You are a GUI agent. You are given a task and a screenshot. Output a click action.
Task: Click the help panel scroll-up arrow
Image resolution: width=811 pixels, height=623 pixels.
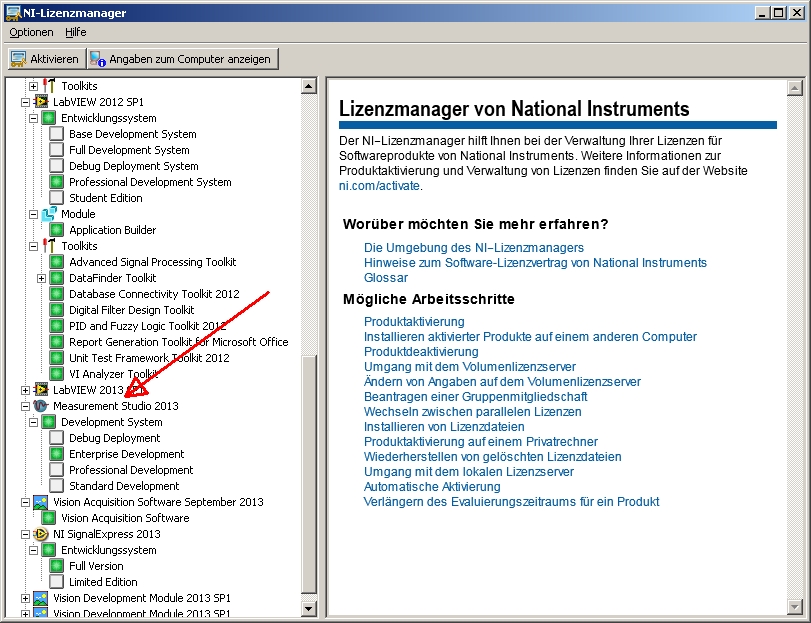(794, 88)
